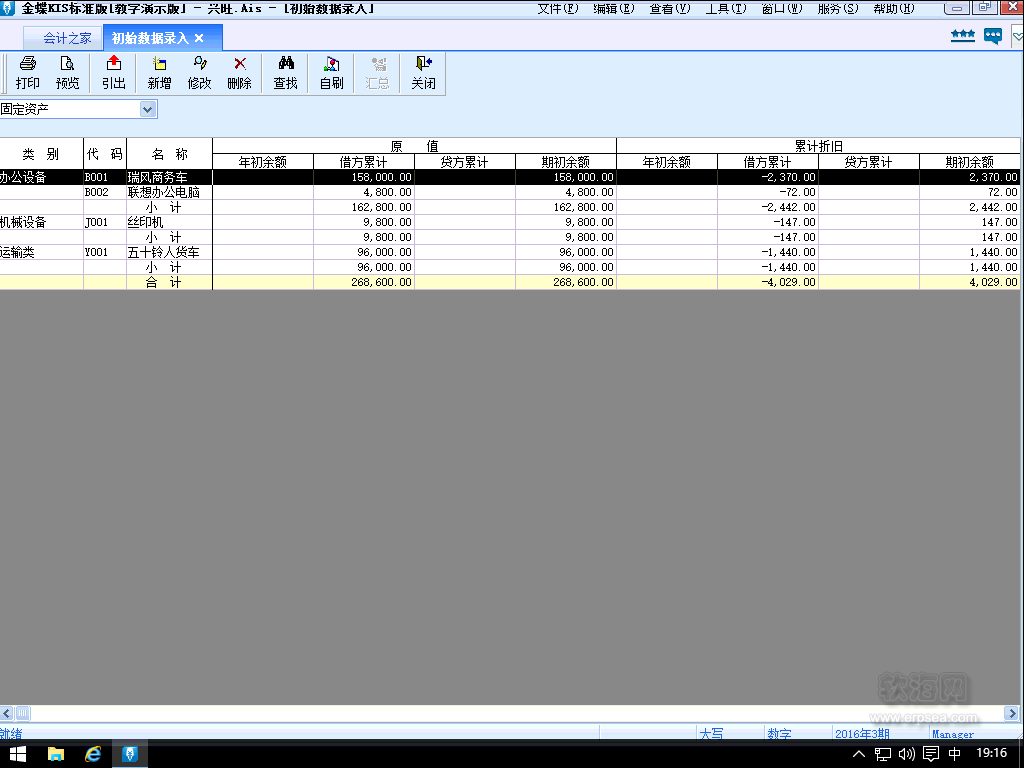Open the Action Center notification icon
1024x768 pixels.
(x=931, y=754)
